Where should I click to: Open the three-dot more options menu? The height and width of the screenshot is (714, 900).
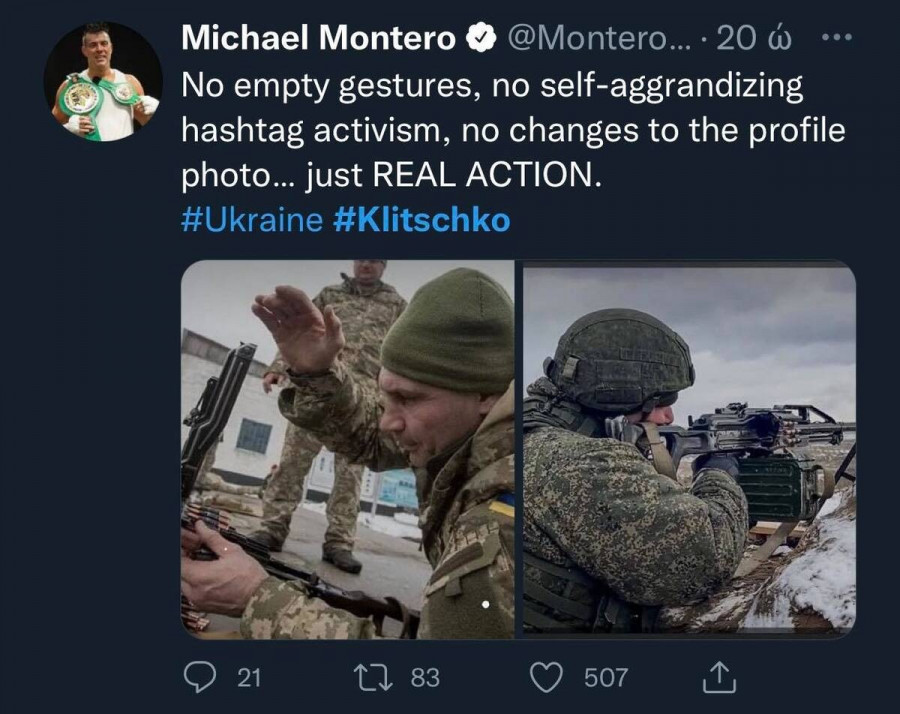(x=834, y=38)
